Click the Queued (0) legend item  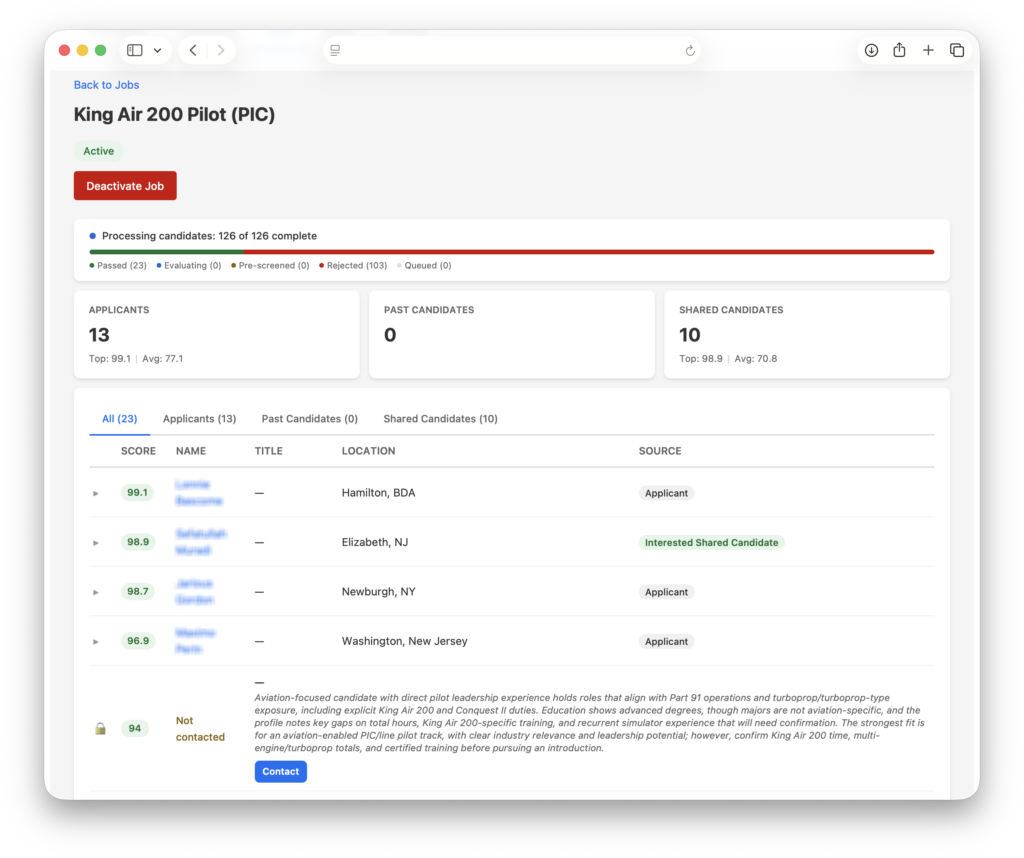(x=424, y=266)
